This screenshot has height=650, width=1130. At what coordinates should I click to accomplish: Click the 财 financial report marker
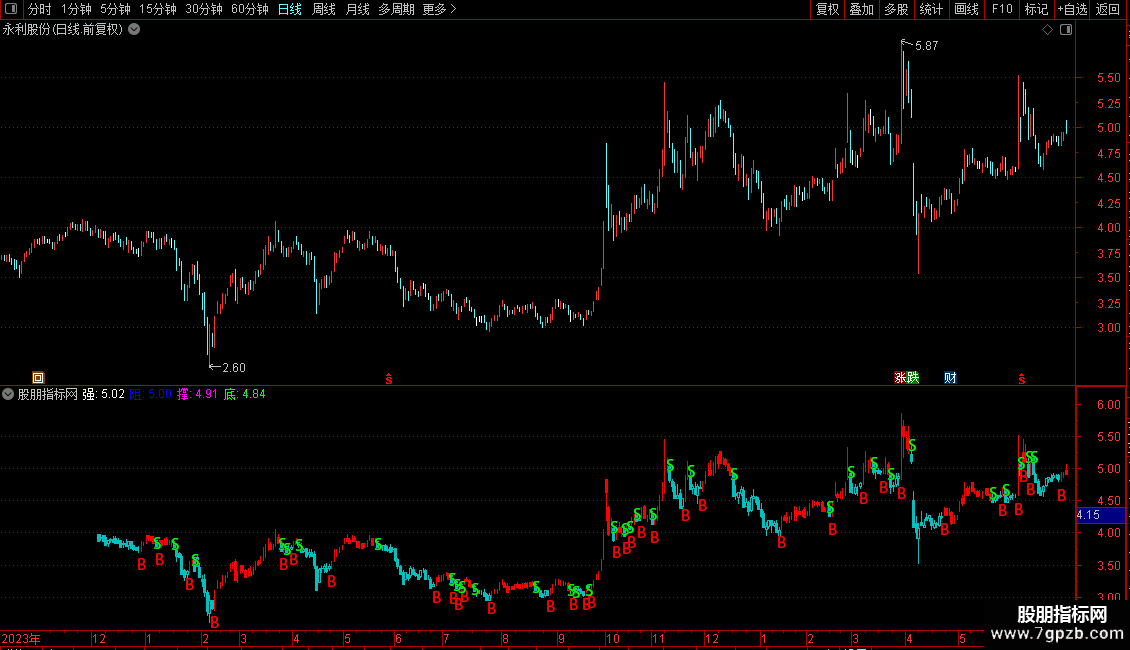pyautogui.click(x=951, y=378)
